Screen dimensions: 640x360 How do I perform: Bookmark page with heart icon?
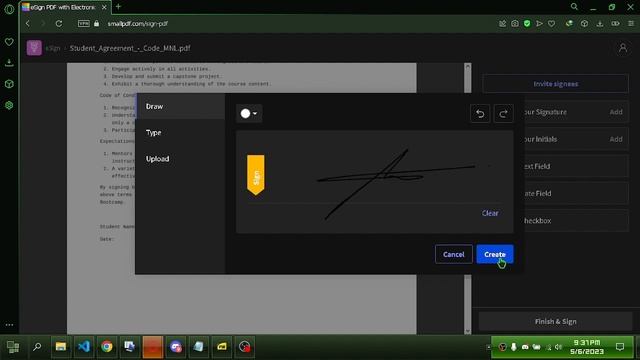point(551,24)
